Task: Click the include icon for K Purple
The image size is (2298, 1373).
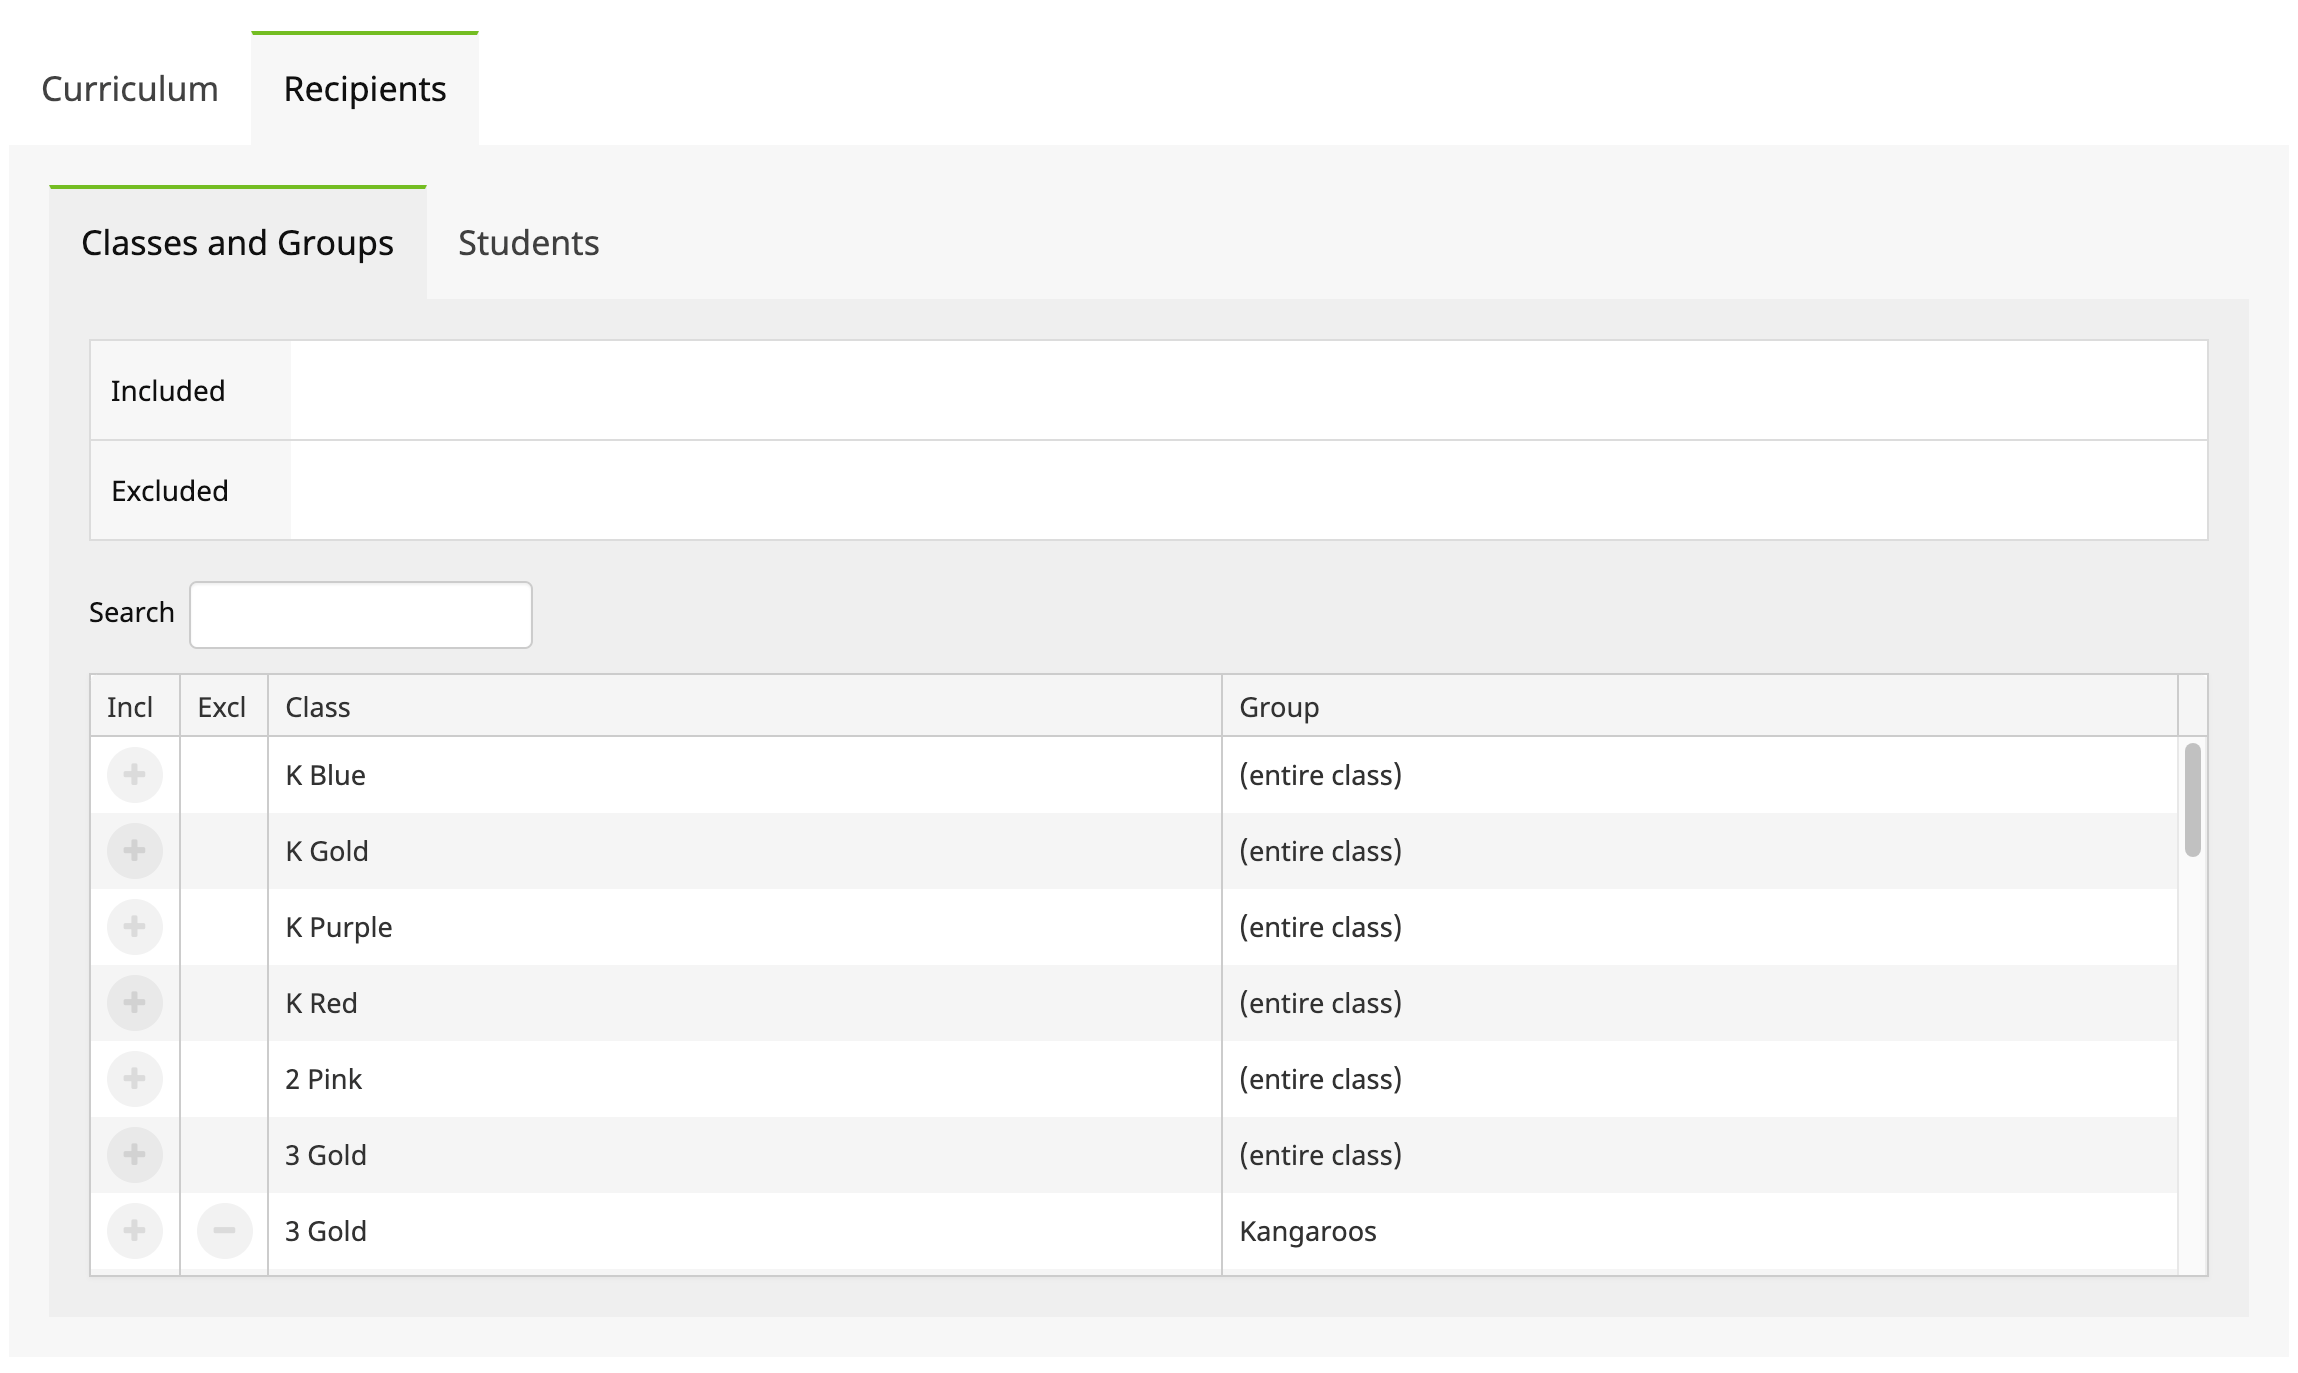Action: point(134,927)
